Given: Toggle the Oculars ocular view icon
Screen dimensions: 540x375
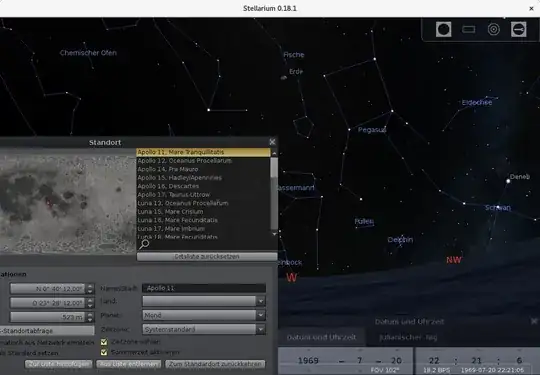Looking at the screenshot, I should [x=443, y=29].
